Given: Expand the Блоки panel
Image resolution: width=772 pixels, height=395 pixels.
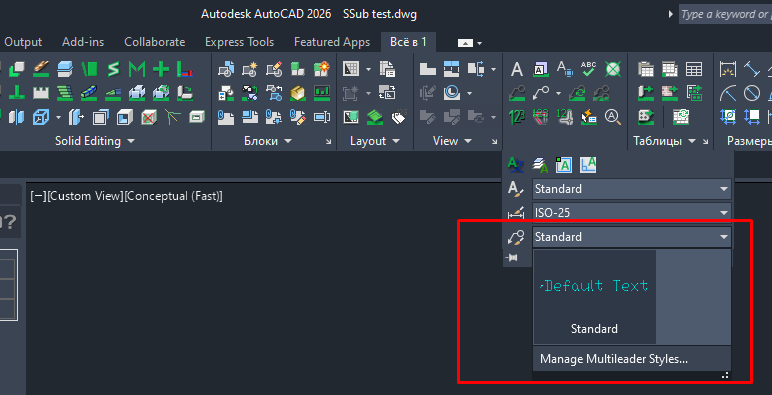Looking at the screenshot, I should [288, 141].
